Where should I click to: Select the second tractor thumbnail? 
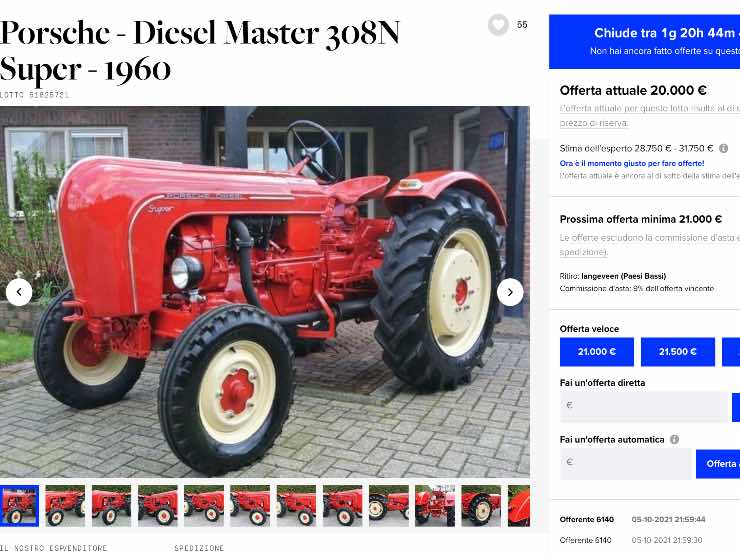(x=65, y=505)
